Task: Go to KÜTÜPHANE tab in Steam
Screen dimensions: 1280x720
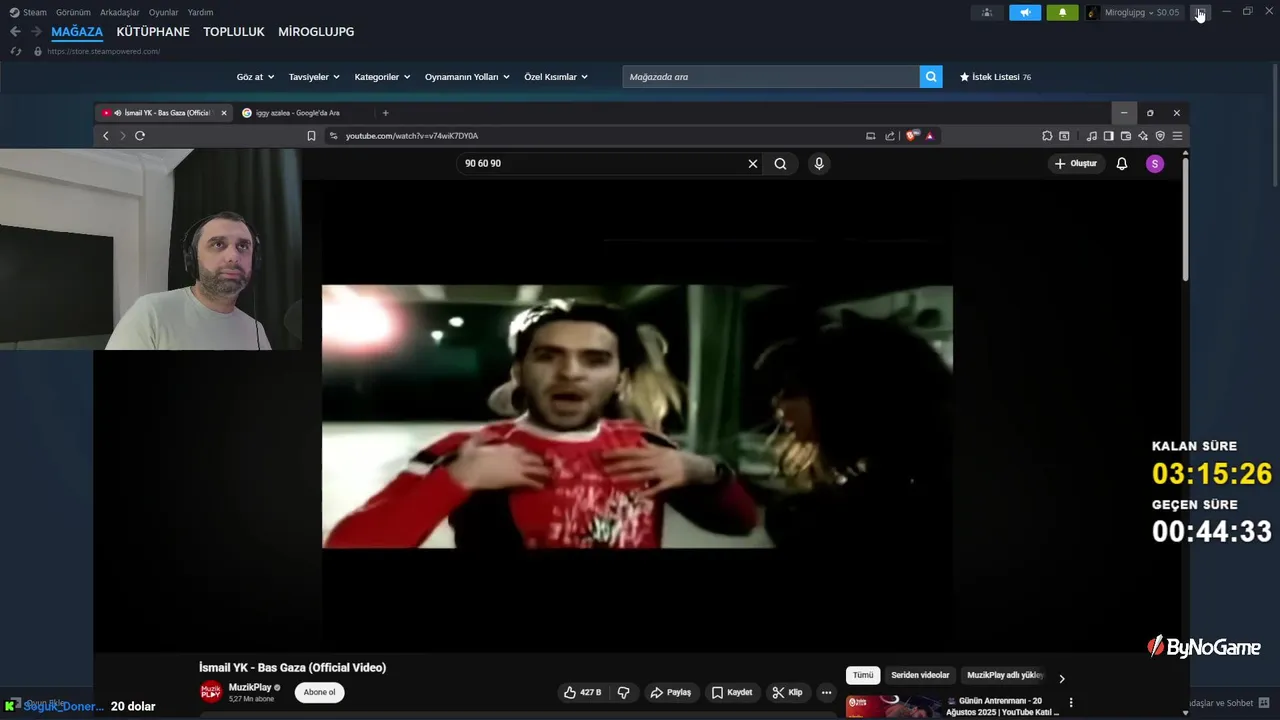Action: tap(153, 32)
